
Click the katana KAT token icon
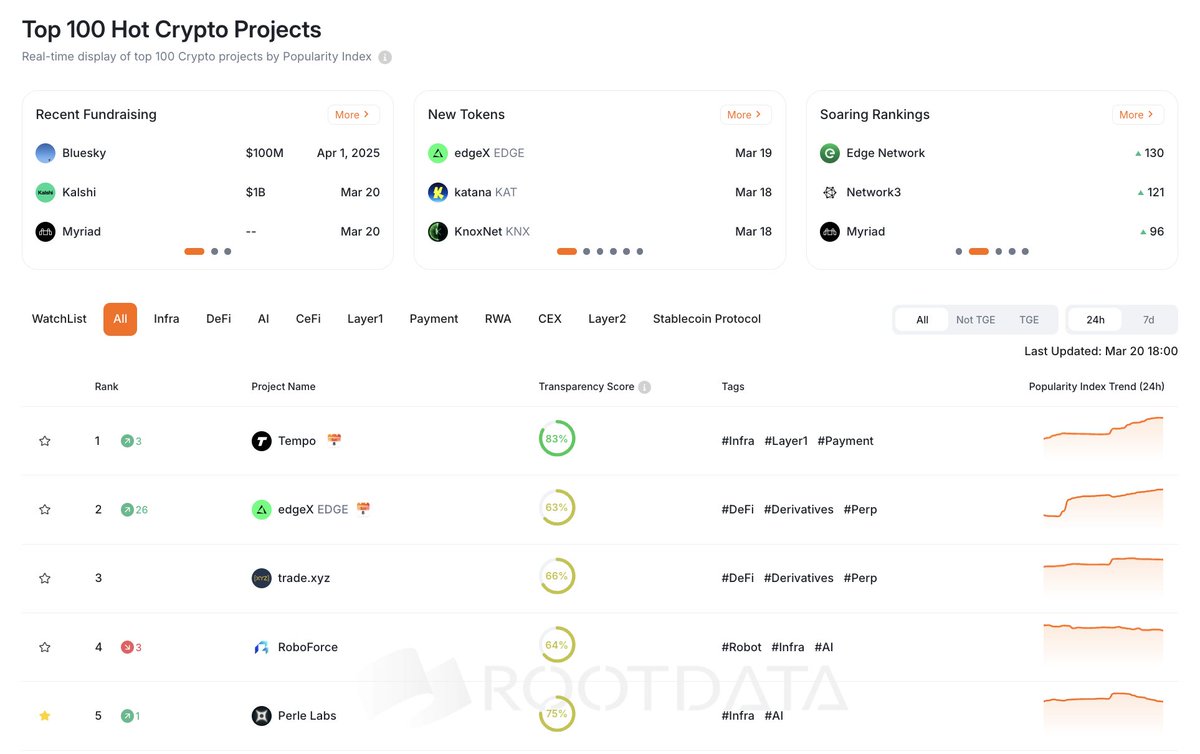[437, 192]
